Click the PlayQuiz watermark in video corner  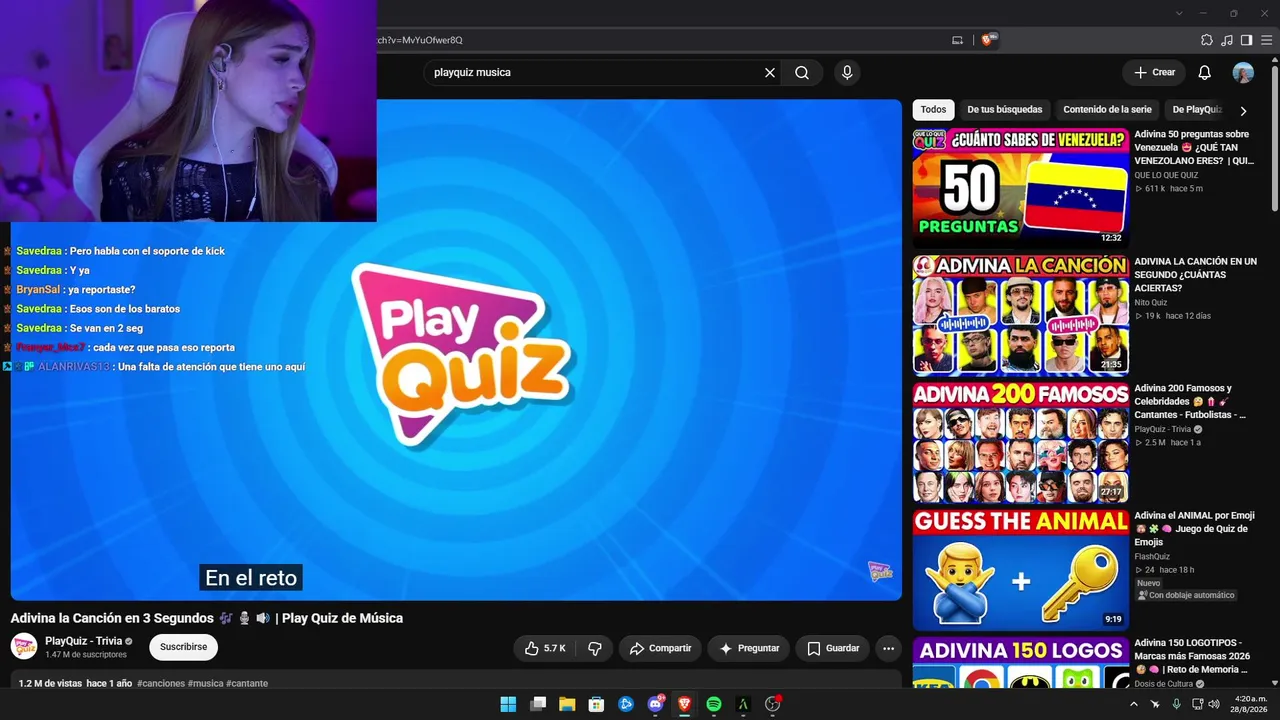click(880, 571)
